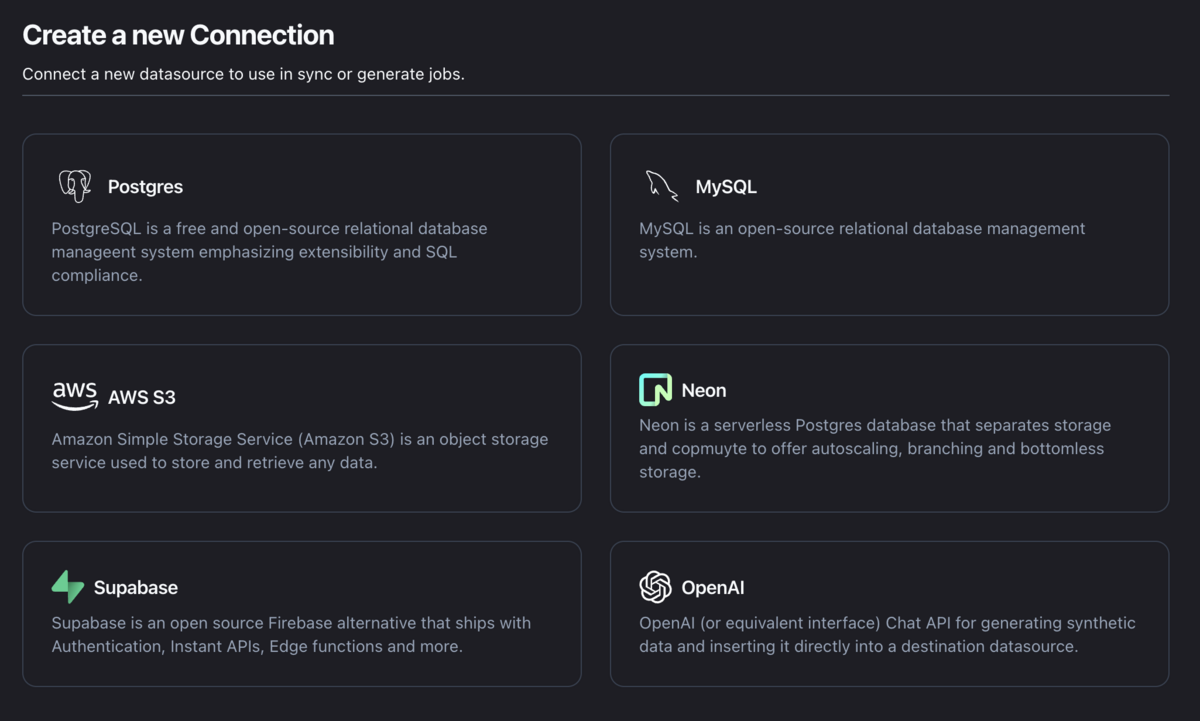Choose the AWS S3 title
The image size is (1200, 721).
[x=142, y=397]
